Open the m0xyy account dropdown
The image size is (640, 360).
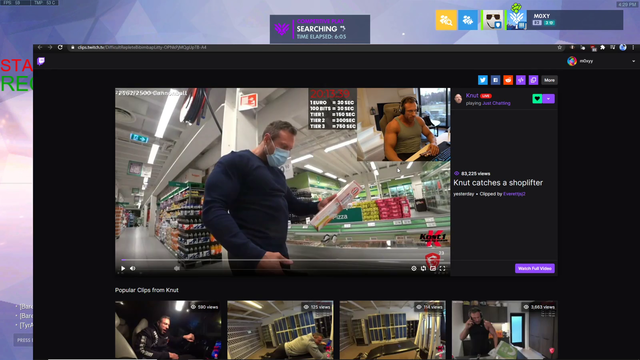pyautogui.click(x=633, y=61)
